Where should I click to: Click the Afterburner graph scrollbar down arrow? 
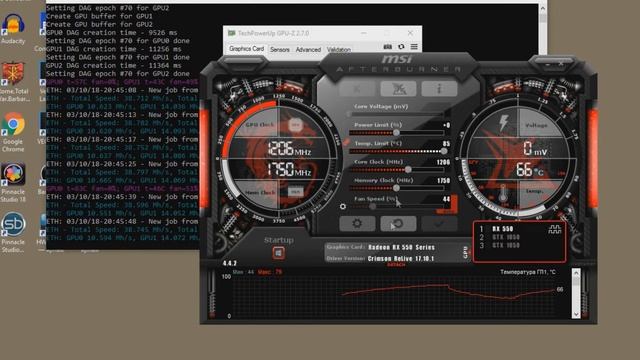point(576,314)
